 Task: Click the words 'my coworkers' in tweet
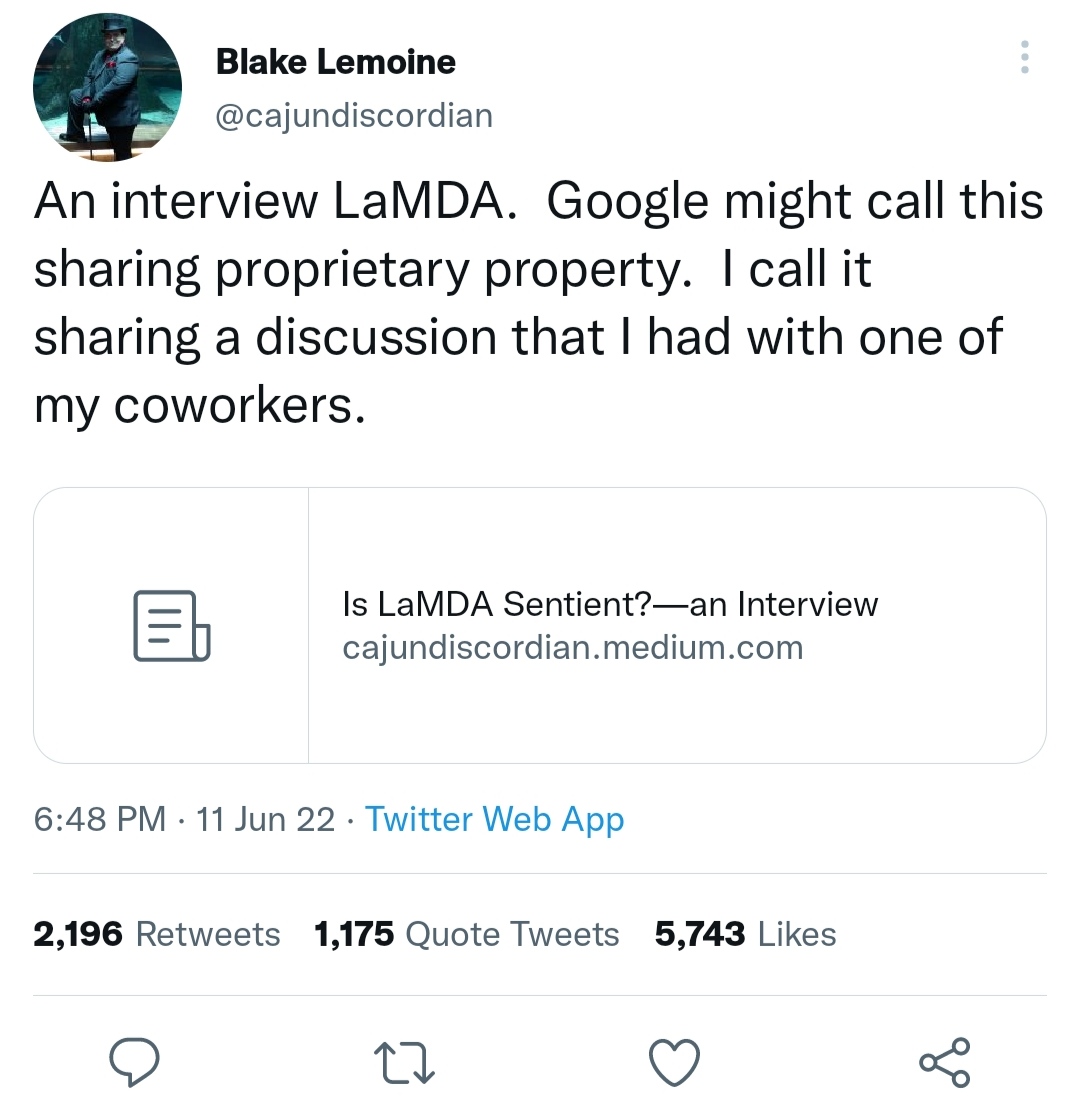point(196,403)
